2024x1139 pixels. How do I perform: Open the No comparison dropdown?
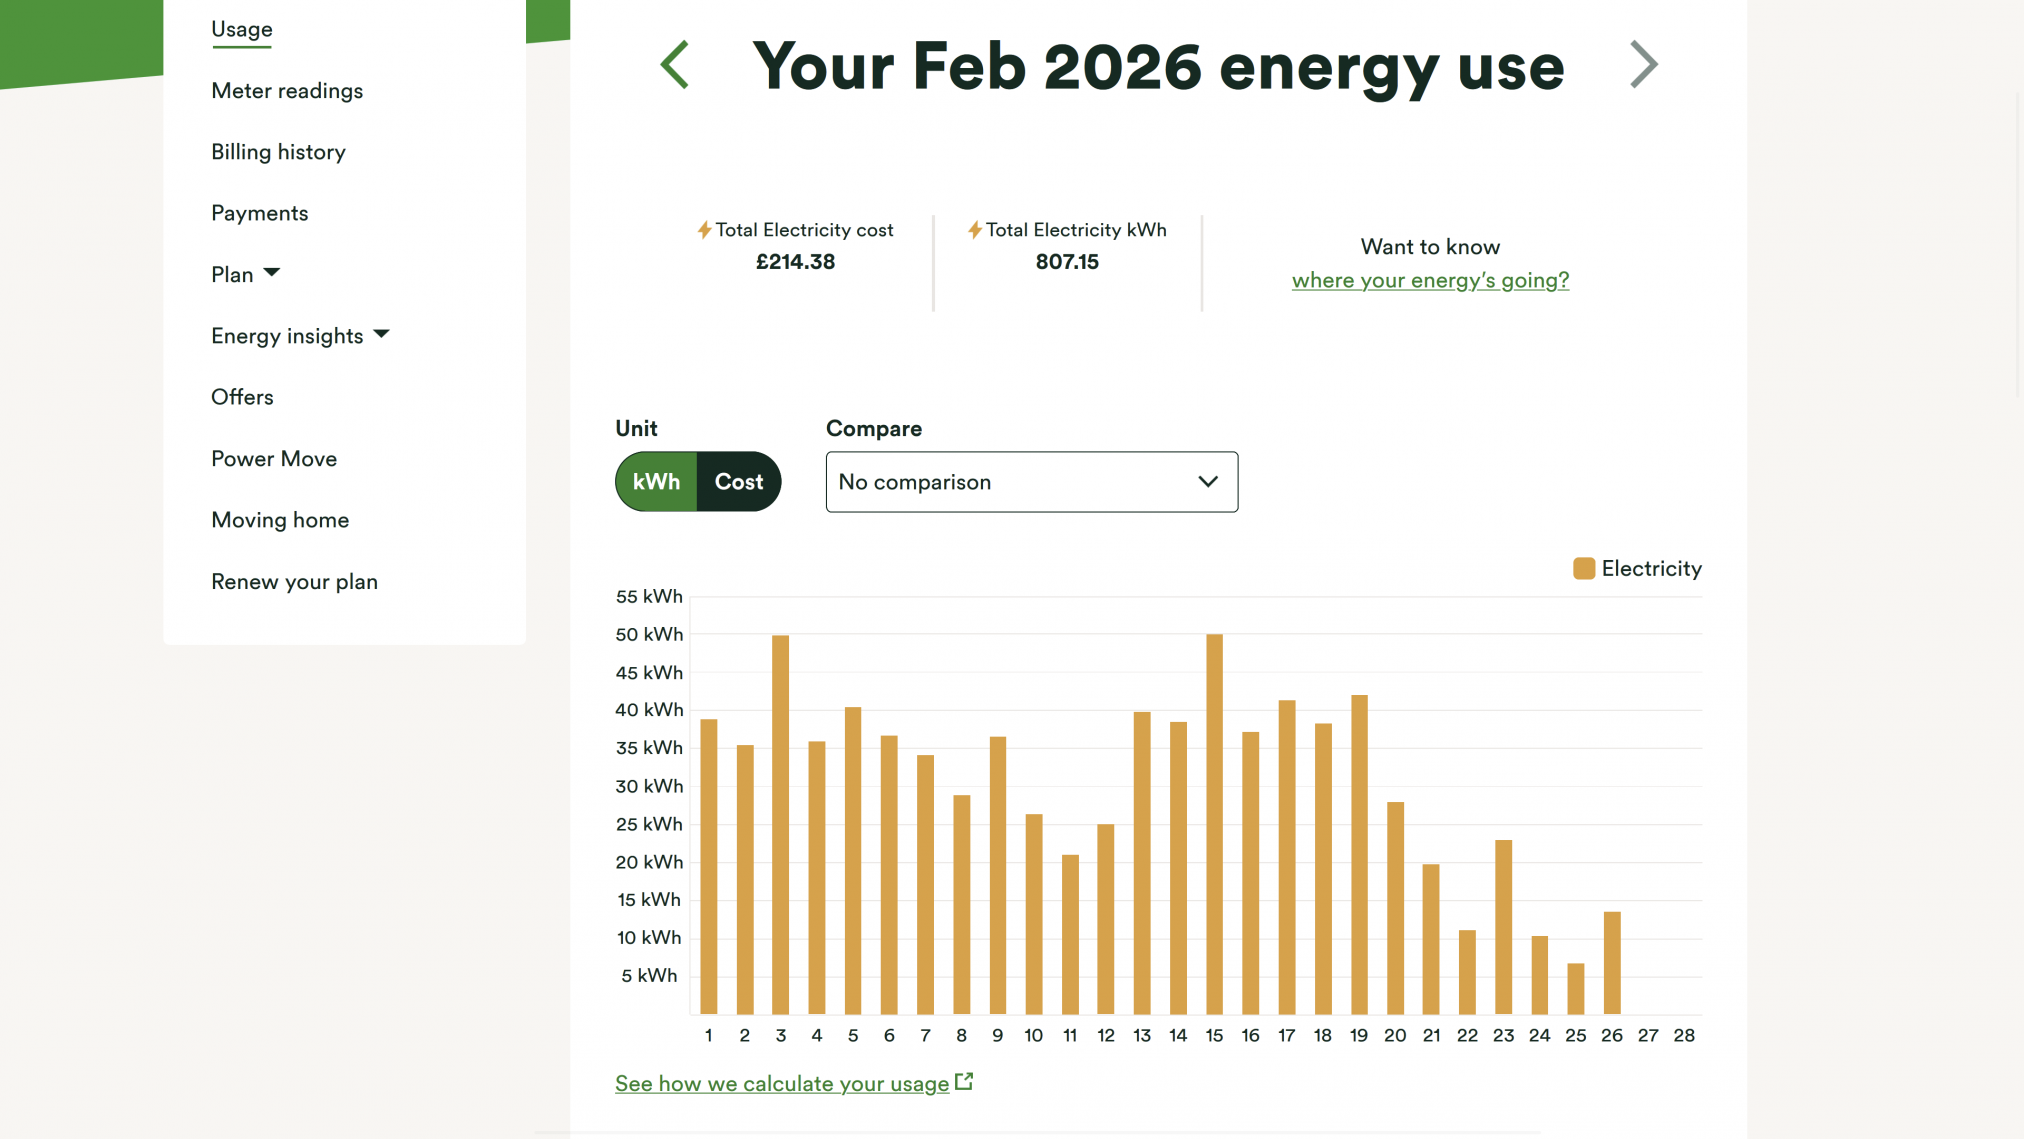pyautogui.click(x=1031, y=482)
